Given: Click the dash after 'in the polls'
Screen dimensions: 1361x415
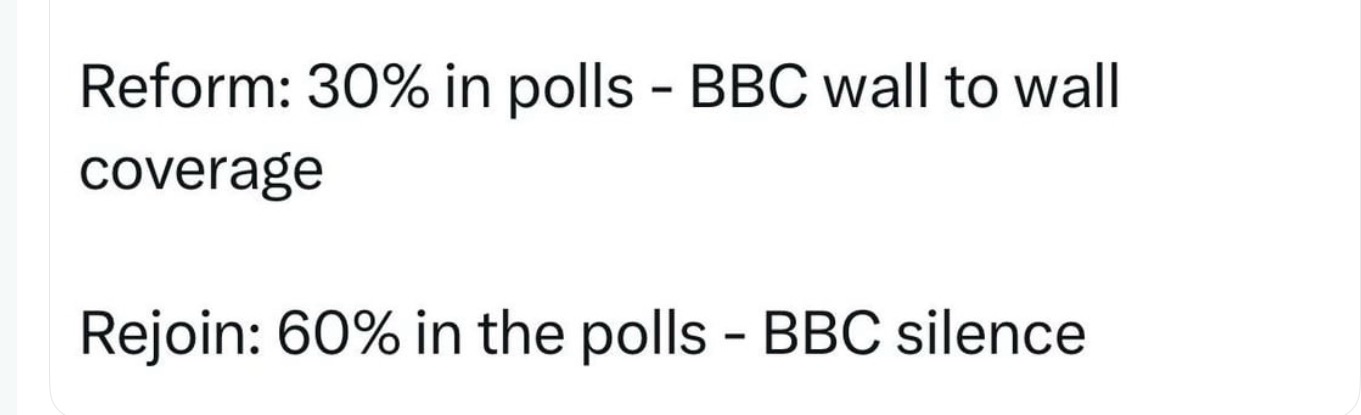Looking at the screenshot, I should point(739,338).
